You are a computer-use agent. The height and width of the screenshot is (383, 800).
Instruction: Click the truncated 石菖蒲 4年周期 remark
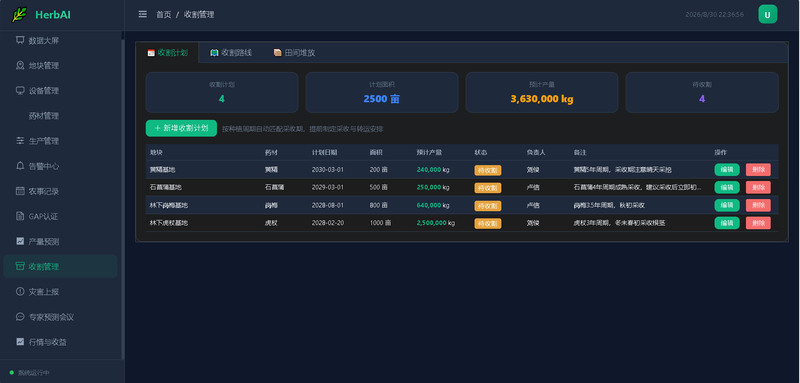coord(637,187)
